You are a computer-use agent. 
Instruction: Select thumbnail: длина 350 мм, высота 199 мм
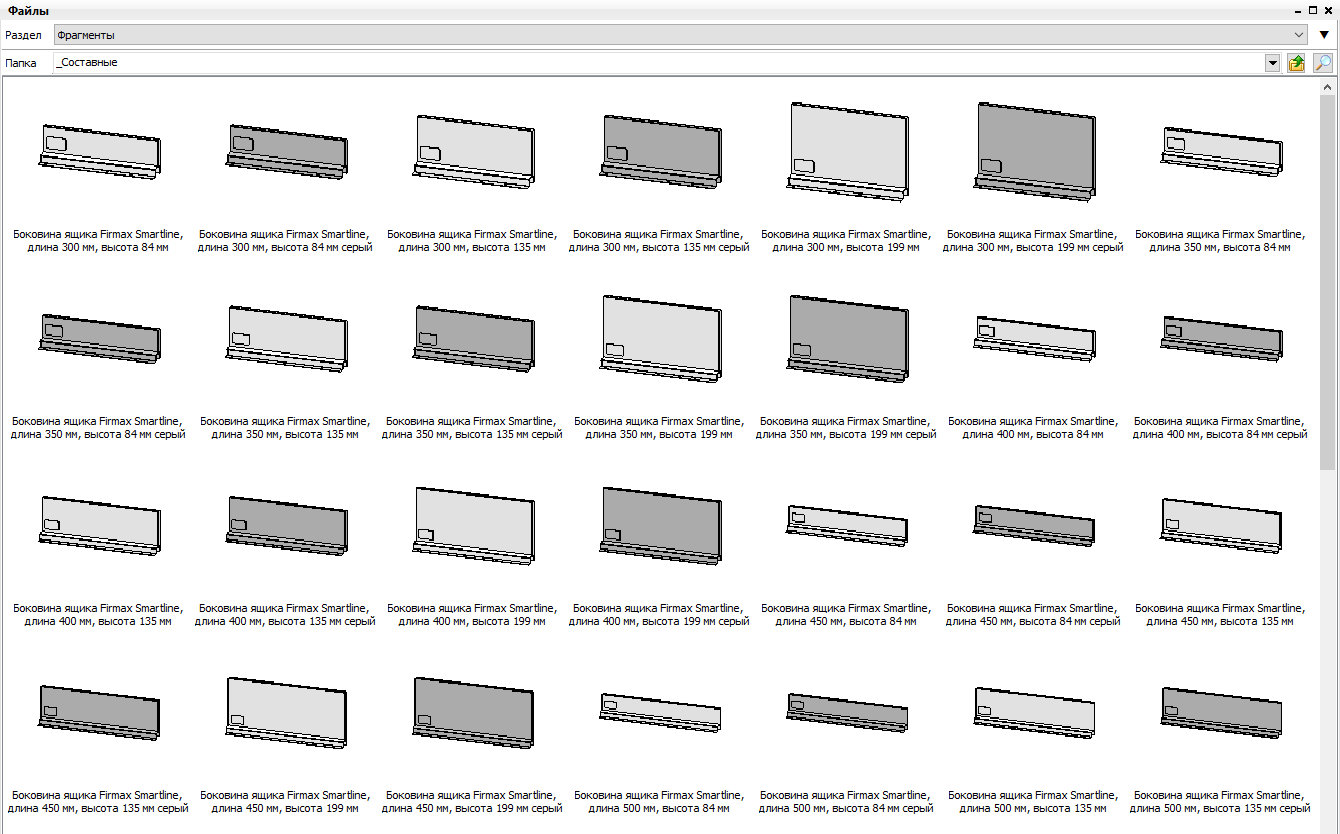(x=660, y=338)
